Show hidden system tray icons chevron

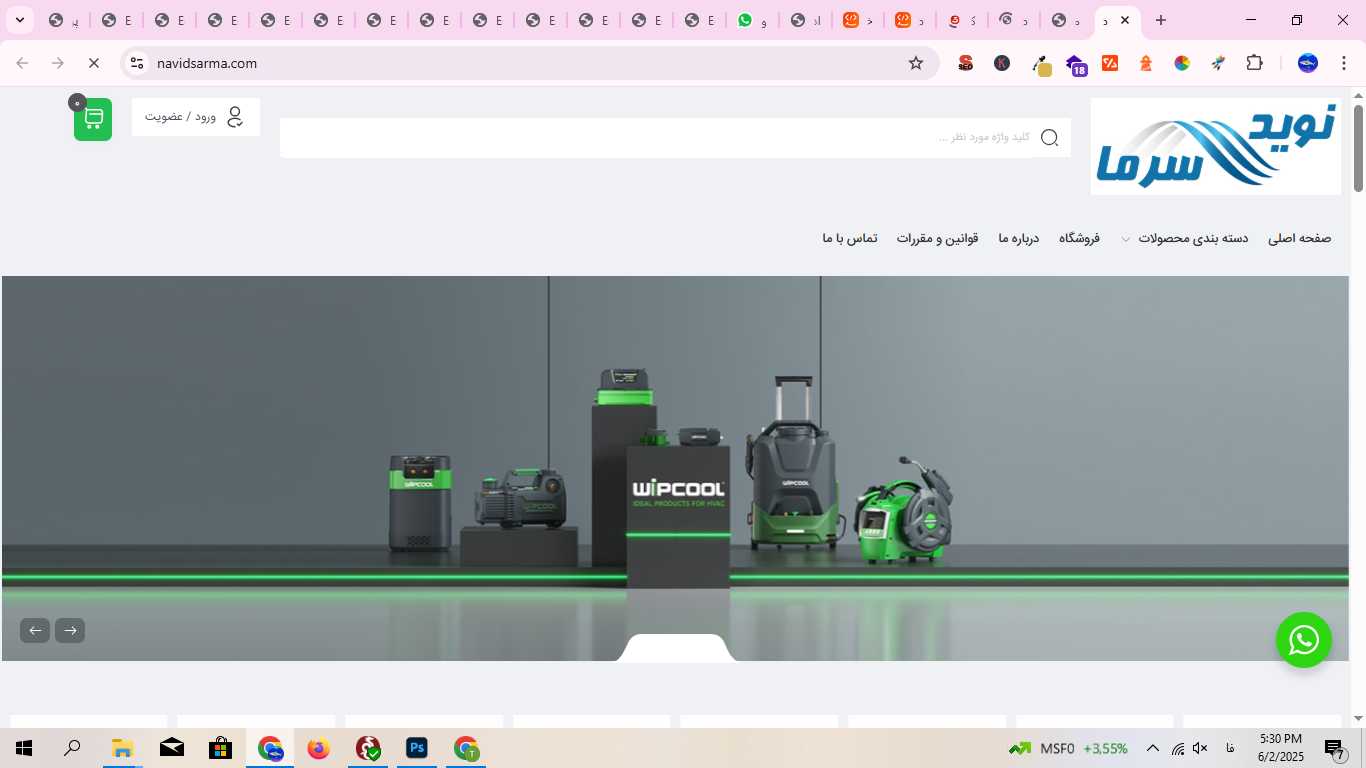(1152, 748)
